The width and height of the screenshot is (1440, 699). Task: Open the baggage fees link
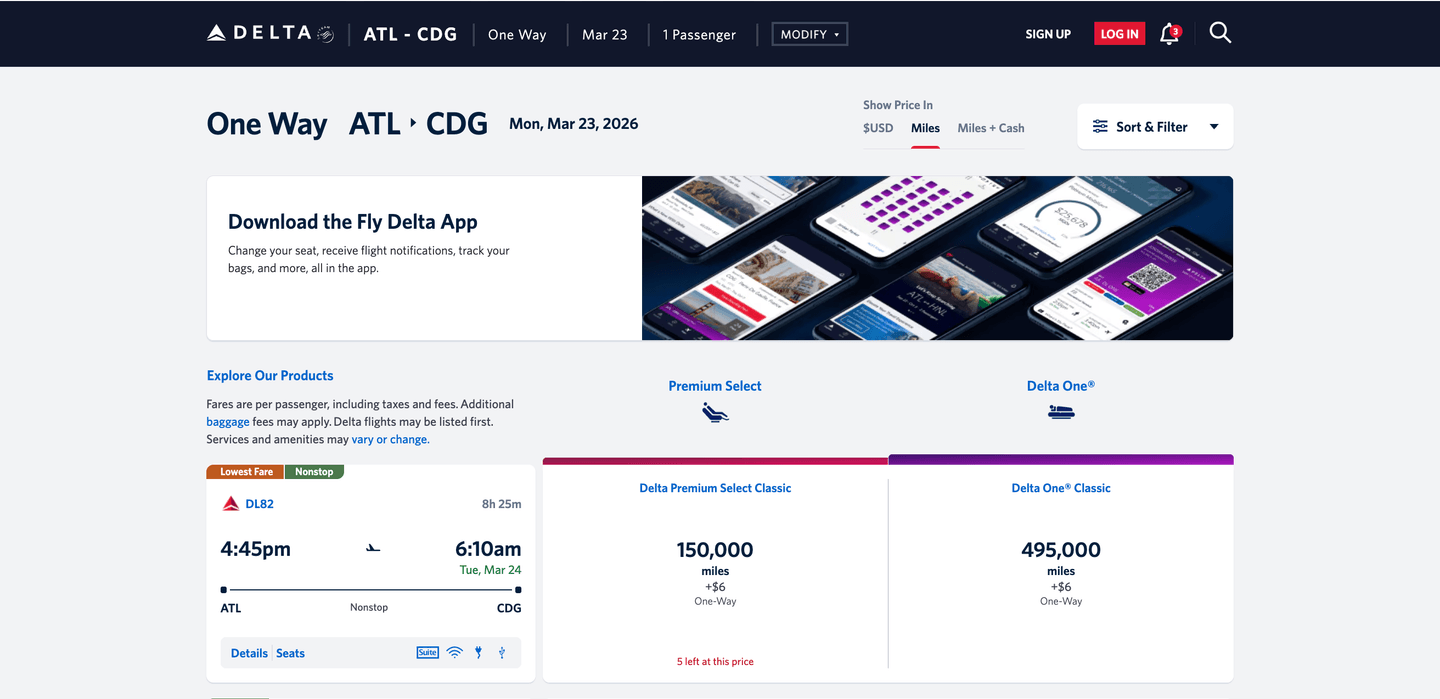pos(228,421)
